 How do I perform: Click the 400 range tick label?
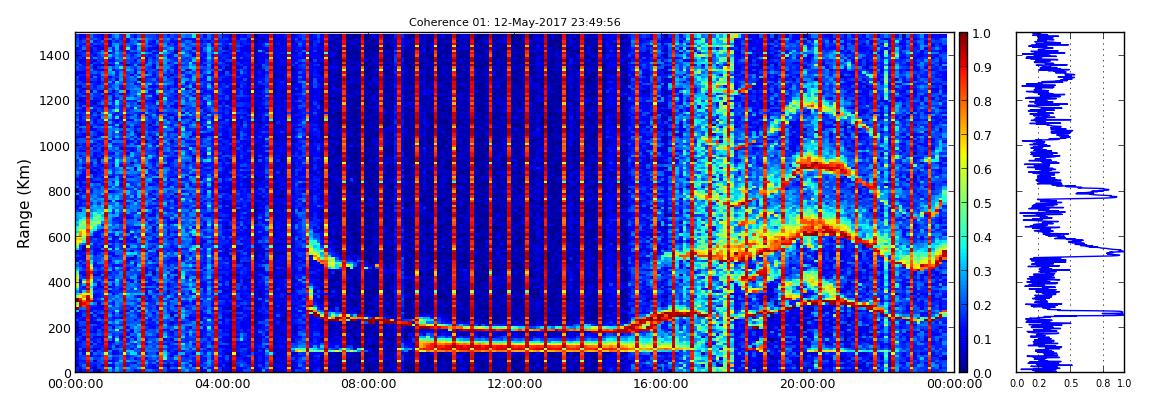pyautogui.click(x=60, y=282)
